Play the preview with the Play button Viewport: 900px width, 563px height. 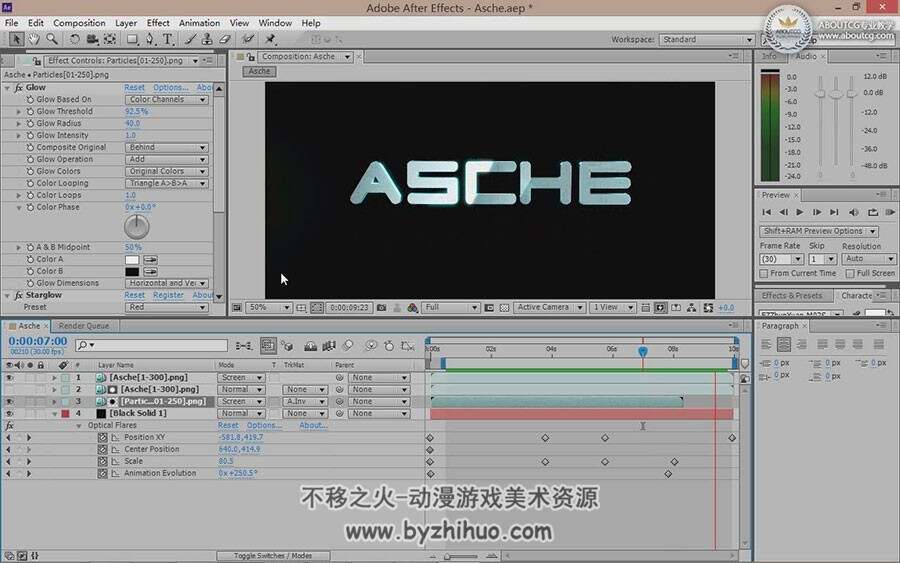pyautogui.click(x=800, y=212)
